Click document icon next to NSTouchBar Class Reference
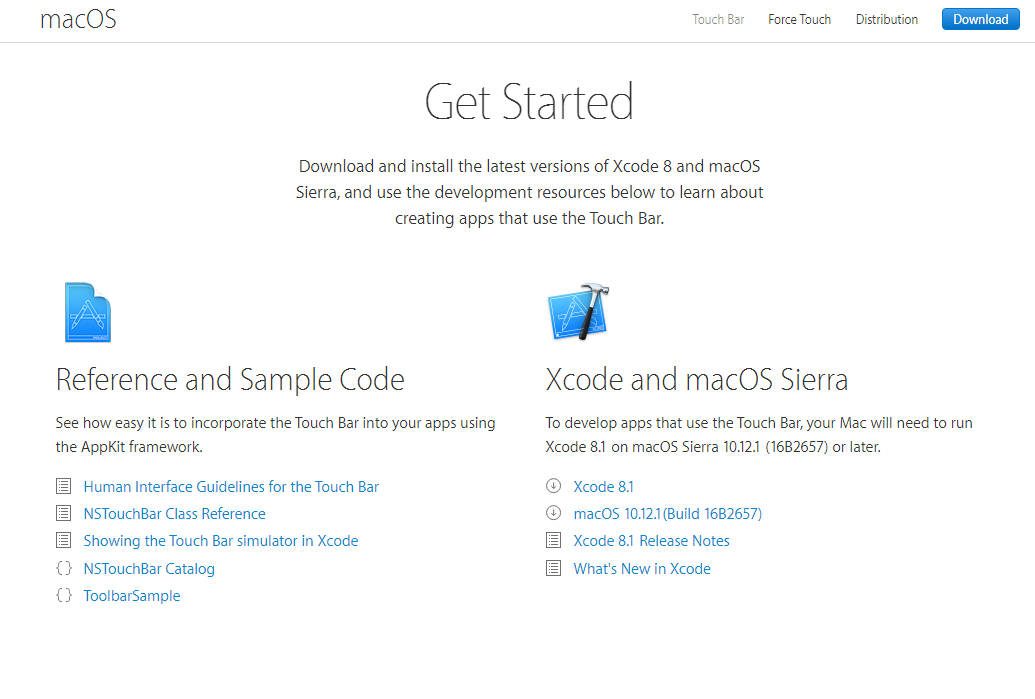This screenshot has height=699, width=1035. [64, 514]
